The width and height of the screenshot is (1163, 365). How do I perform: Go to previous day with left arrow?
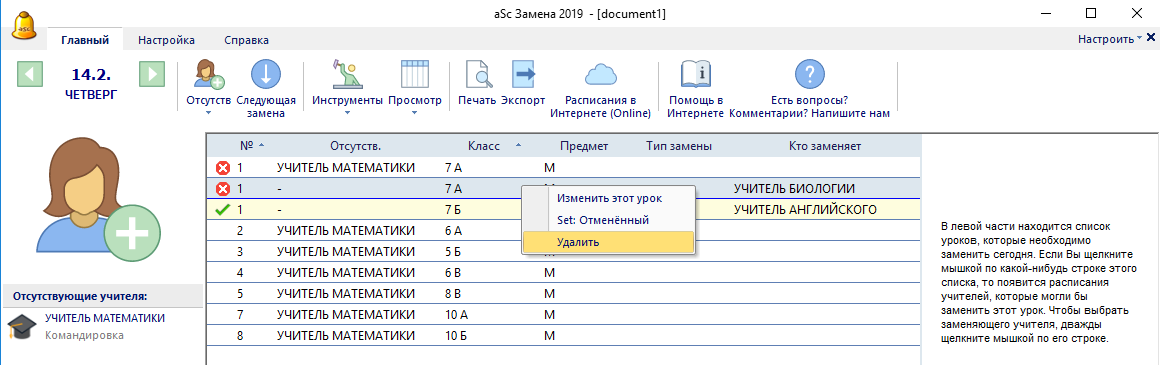(x=30, y=75)
